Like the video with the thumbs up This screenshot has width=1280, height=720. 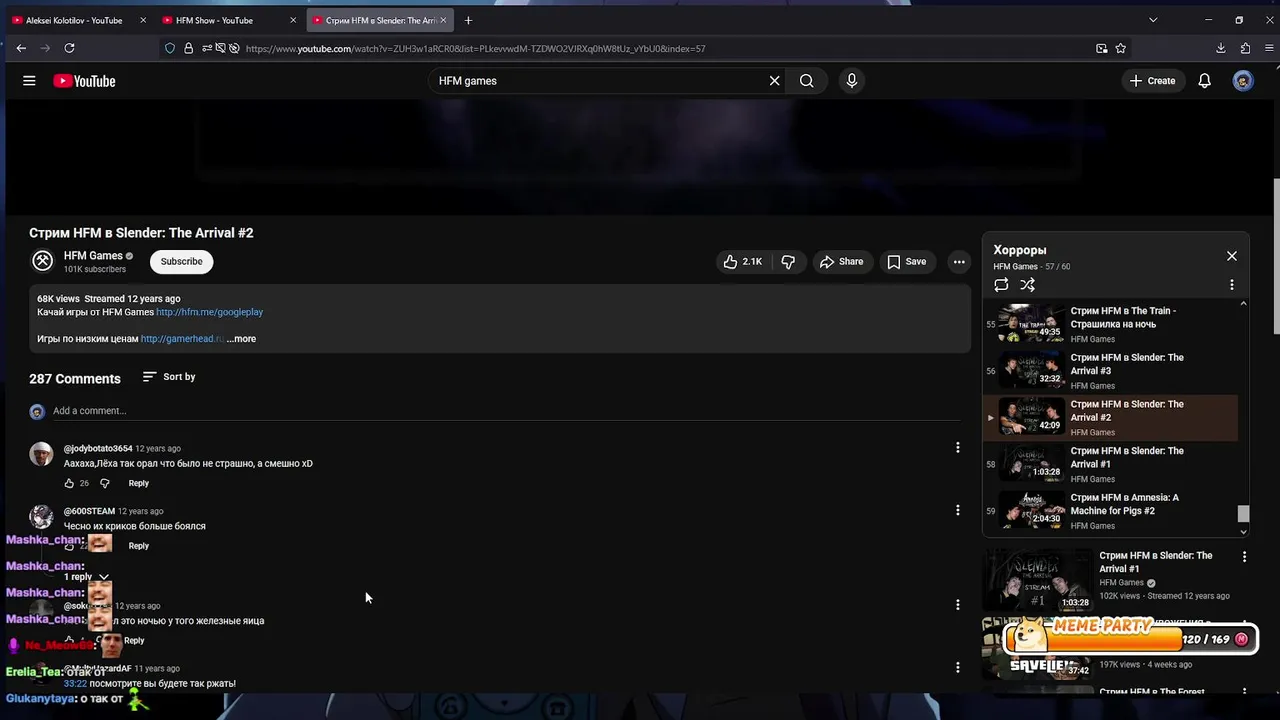743,262
